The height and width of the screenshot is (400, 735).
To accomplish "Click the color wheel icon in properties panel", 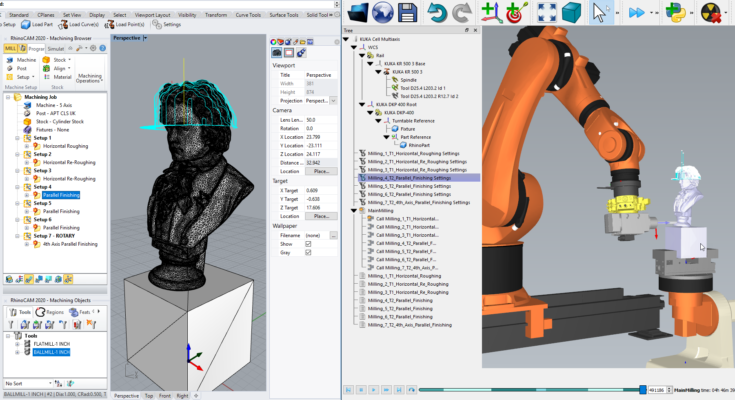I will pos(274,42).
